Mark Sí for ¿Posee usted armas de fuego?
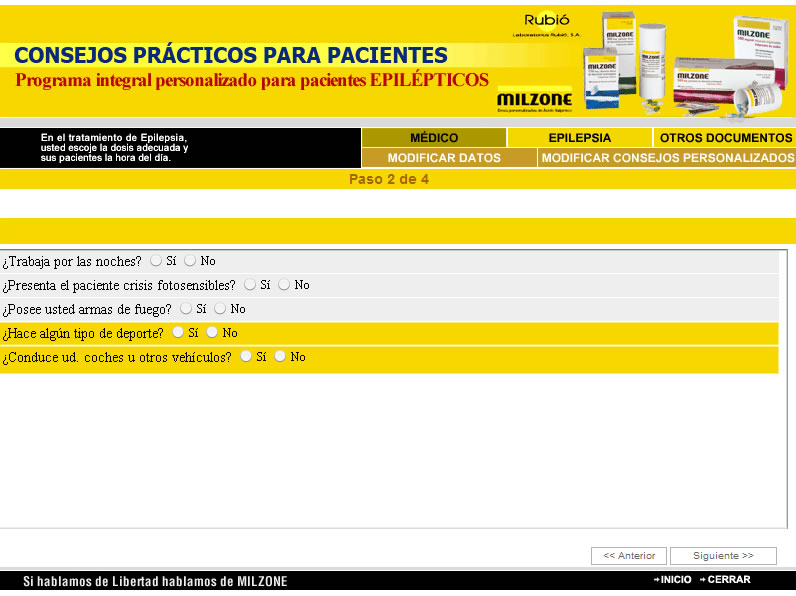 coord(186,308)
